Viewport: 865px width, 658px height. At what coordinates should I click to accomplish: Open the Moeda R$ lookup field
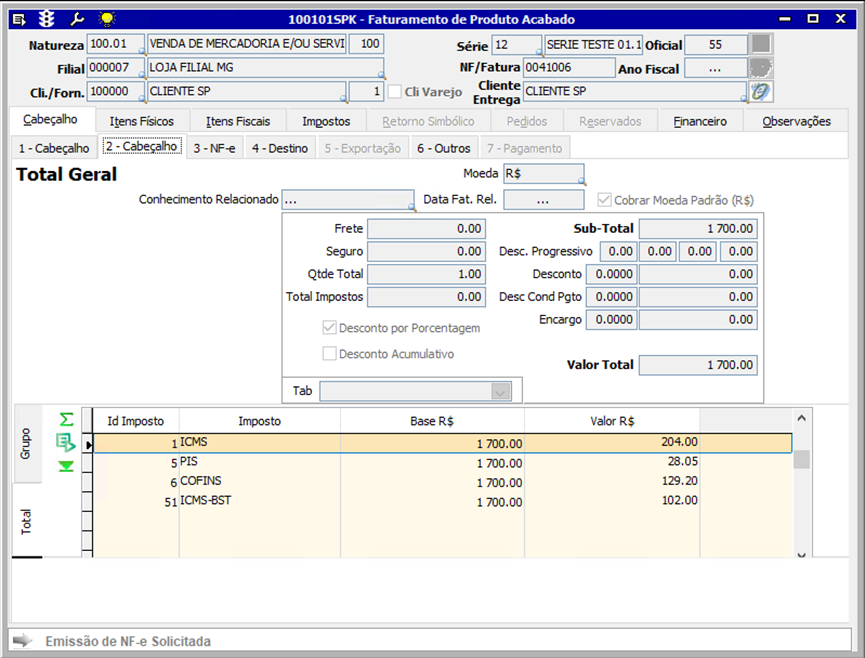click(x=544, y=175)
